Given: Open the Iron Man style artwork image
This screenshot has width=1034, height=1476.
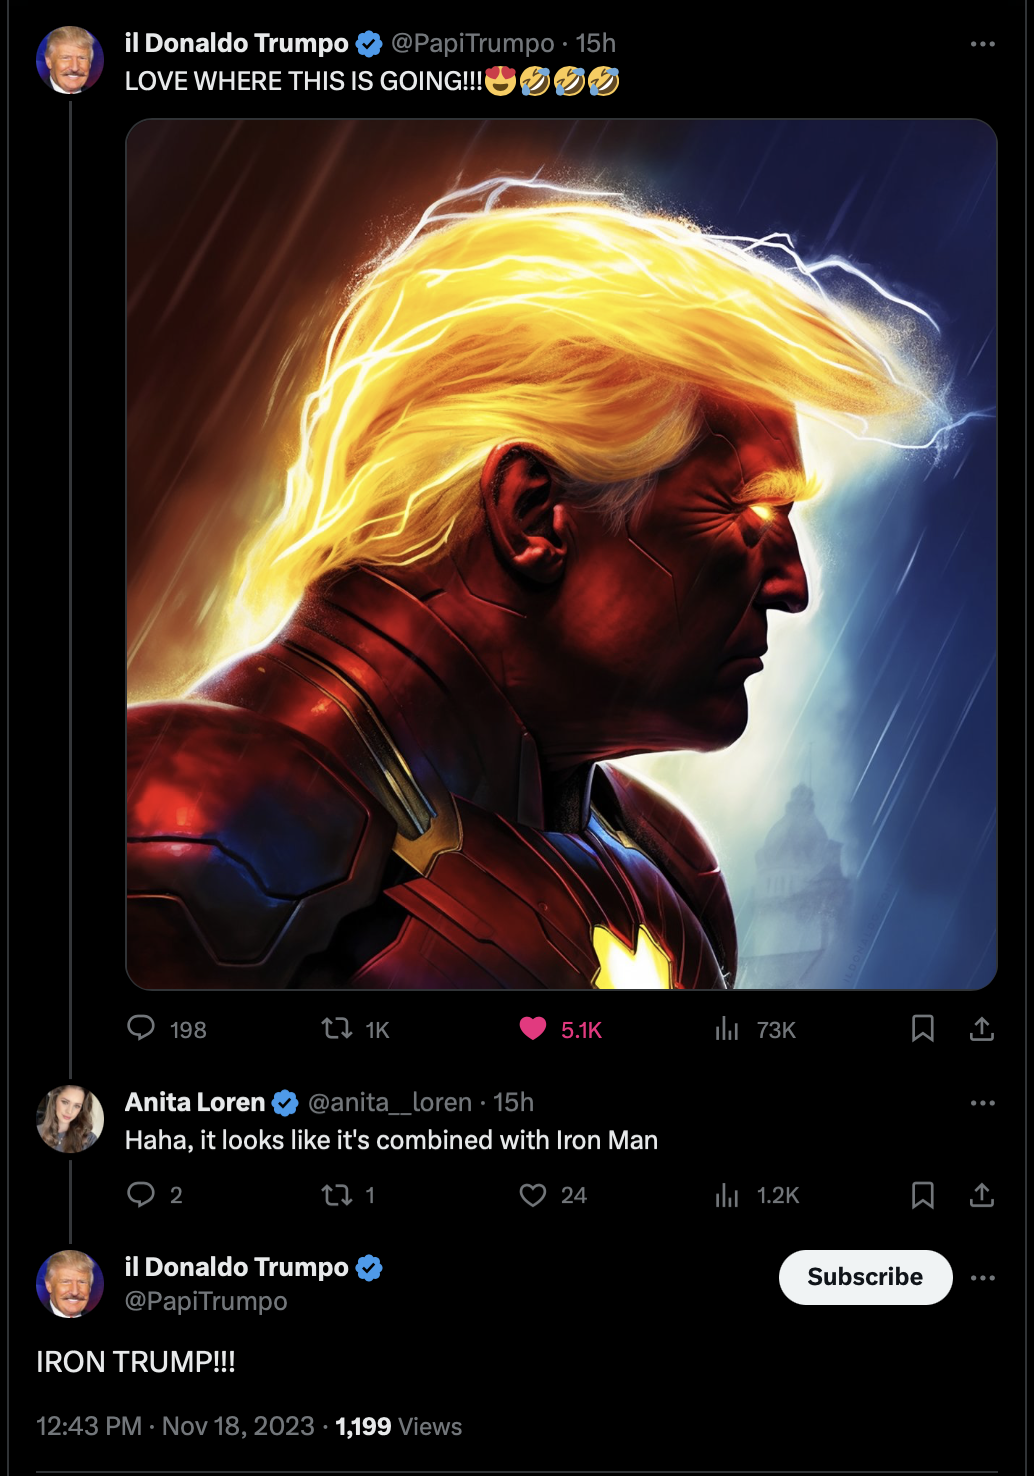Looking at the screenshot, I should coord(561,554).
